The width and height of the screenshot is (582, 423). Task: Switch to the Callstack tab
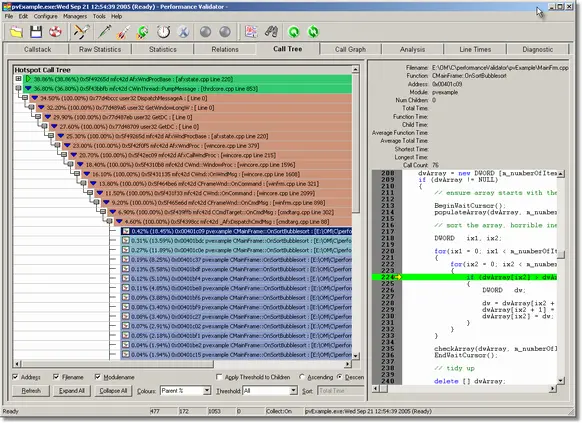(37, 49)
